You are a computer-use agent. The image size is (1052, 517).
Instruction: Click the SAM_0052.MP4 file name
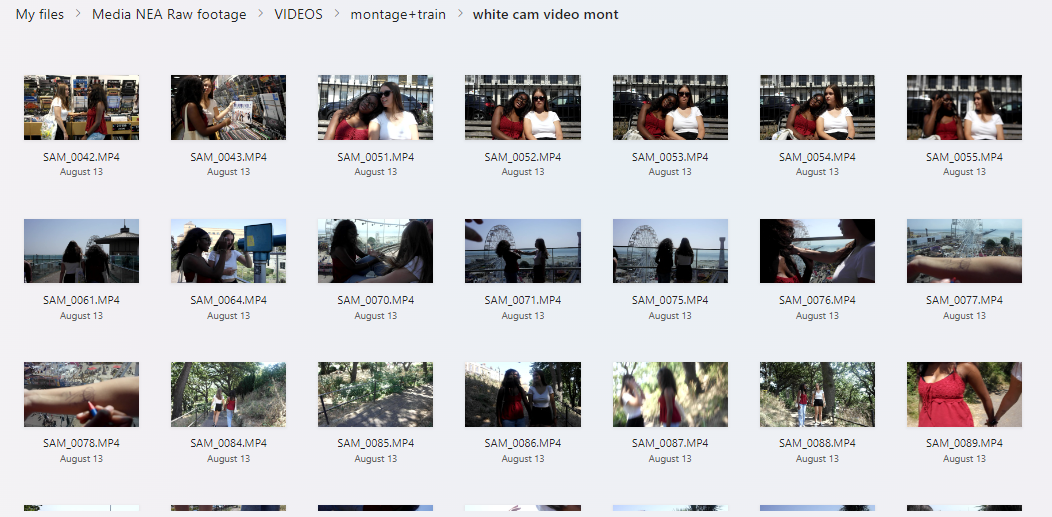(x=523, y=157)
